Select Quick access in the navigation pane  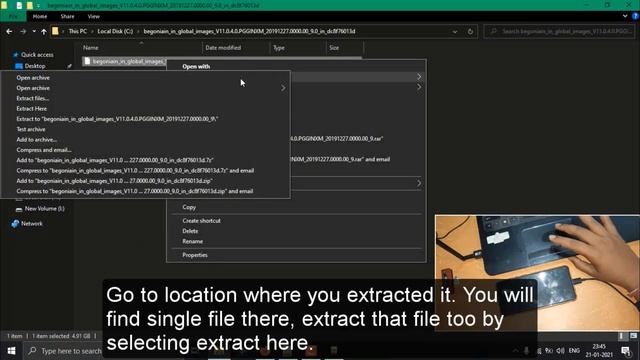(x=37, y=55)
